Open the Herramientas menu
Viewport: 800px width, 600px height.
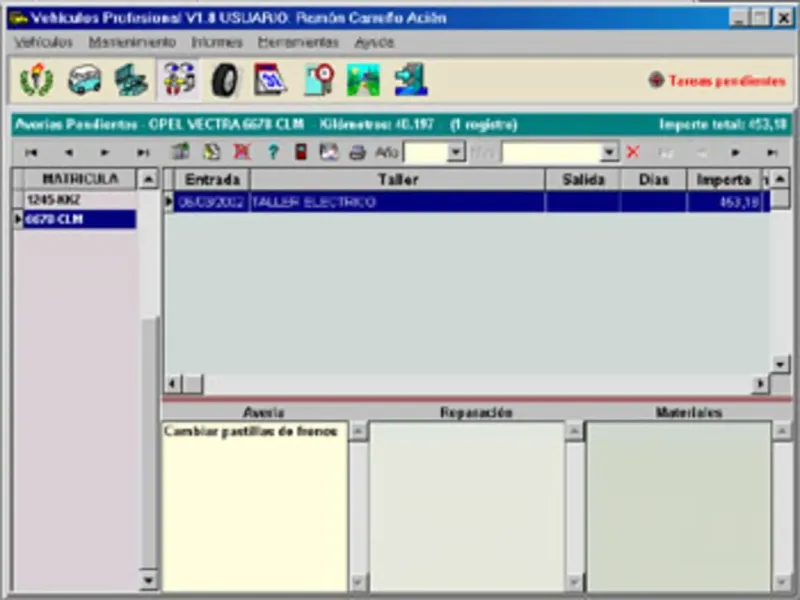(298, 42)
